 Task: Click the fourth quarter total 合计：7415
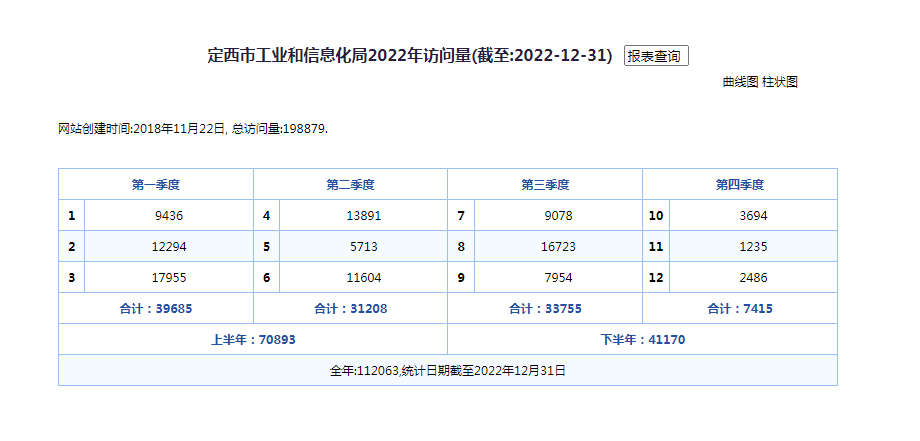tap(739, 309)
